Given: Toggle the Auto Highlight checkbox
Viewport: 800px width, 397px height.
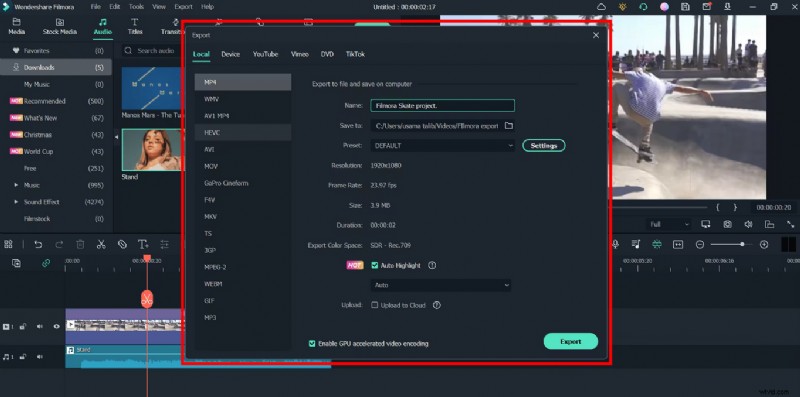Looking at the screenshot, I should tap(374, 265).
